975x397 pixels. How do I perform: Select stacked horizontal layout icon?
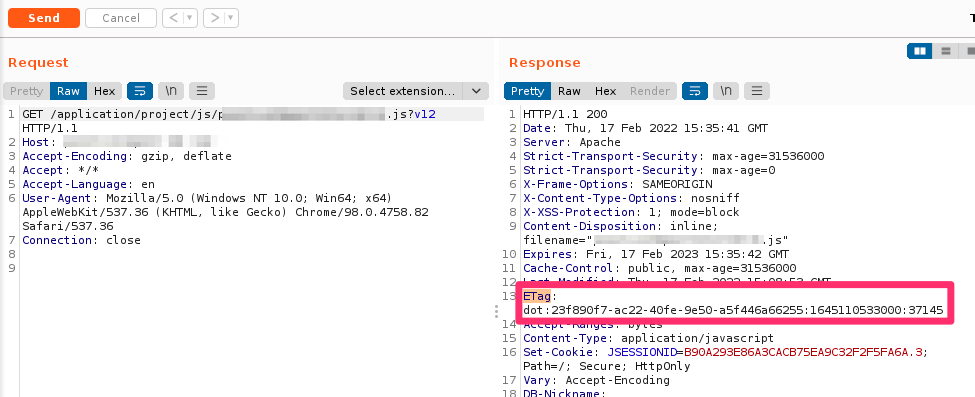(946, 51)
